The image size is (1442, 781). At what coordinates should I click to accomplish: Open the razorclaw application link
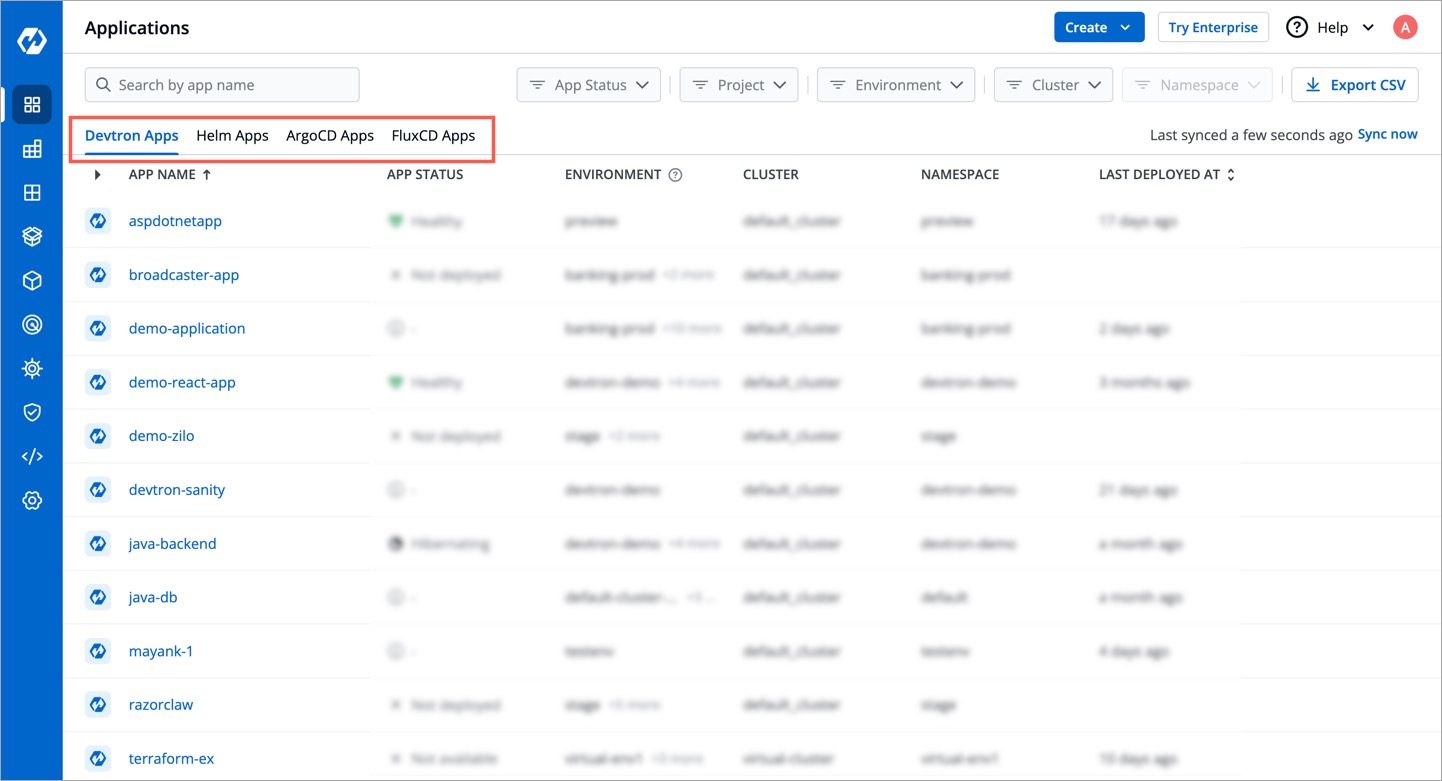(161, 705)
